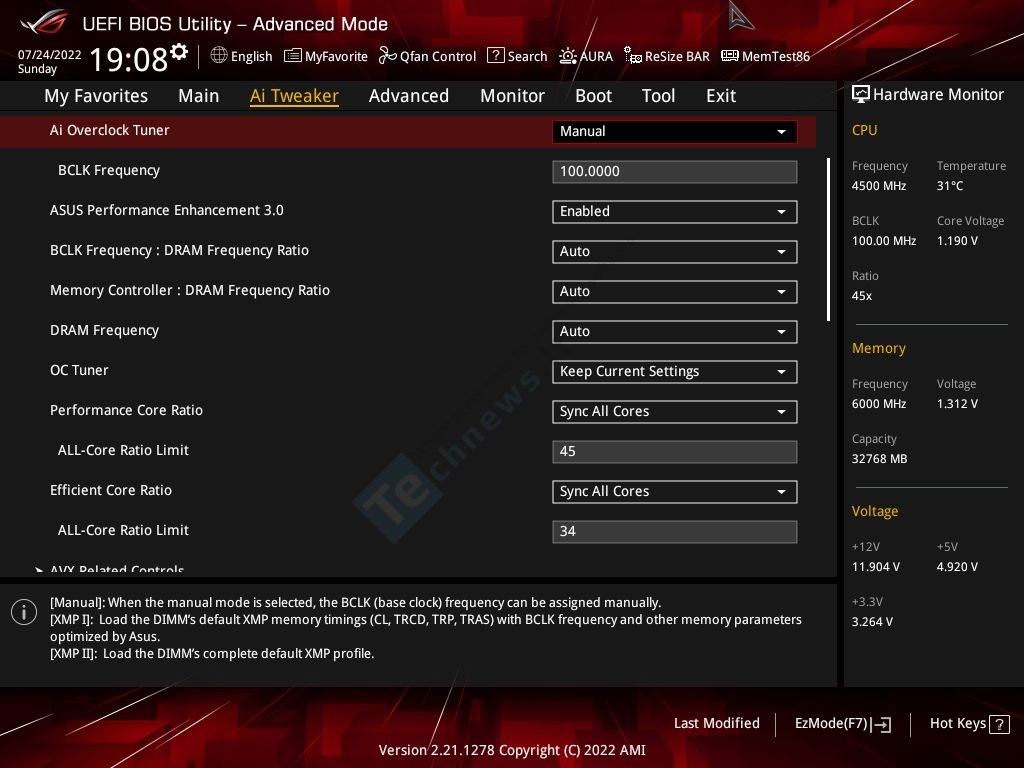Switch to EzMode(F7) button
The image size is (1024, 768).
842,724
